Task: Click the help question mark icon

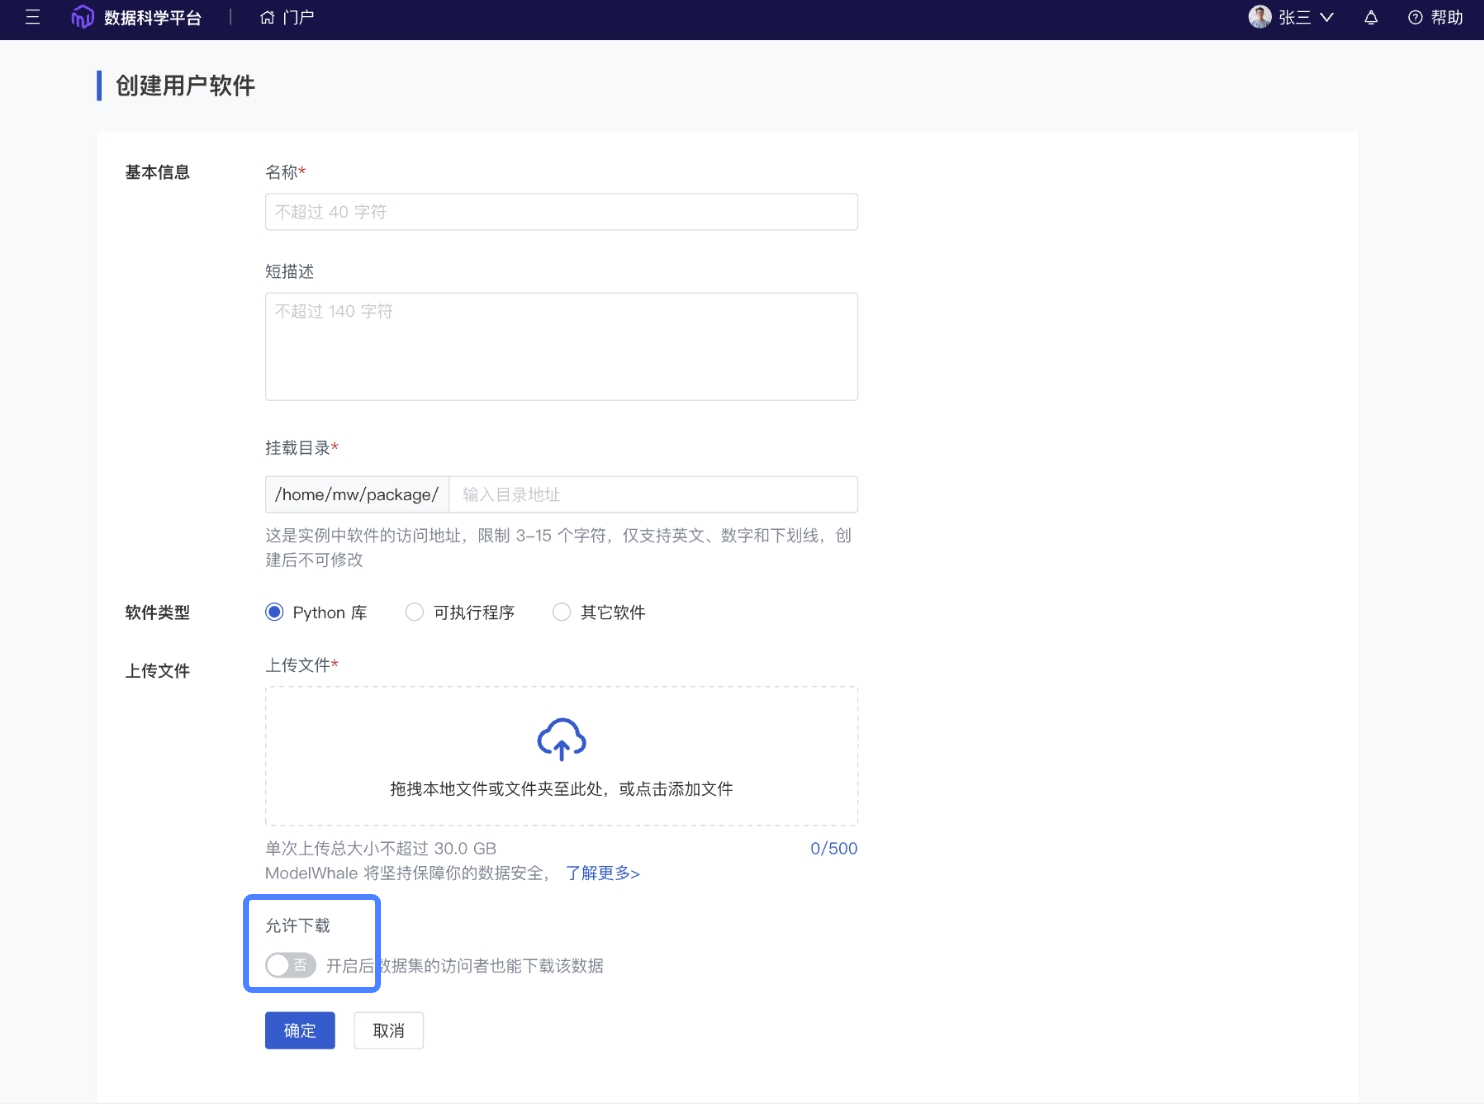Action: coord(1415,17)
